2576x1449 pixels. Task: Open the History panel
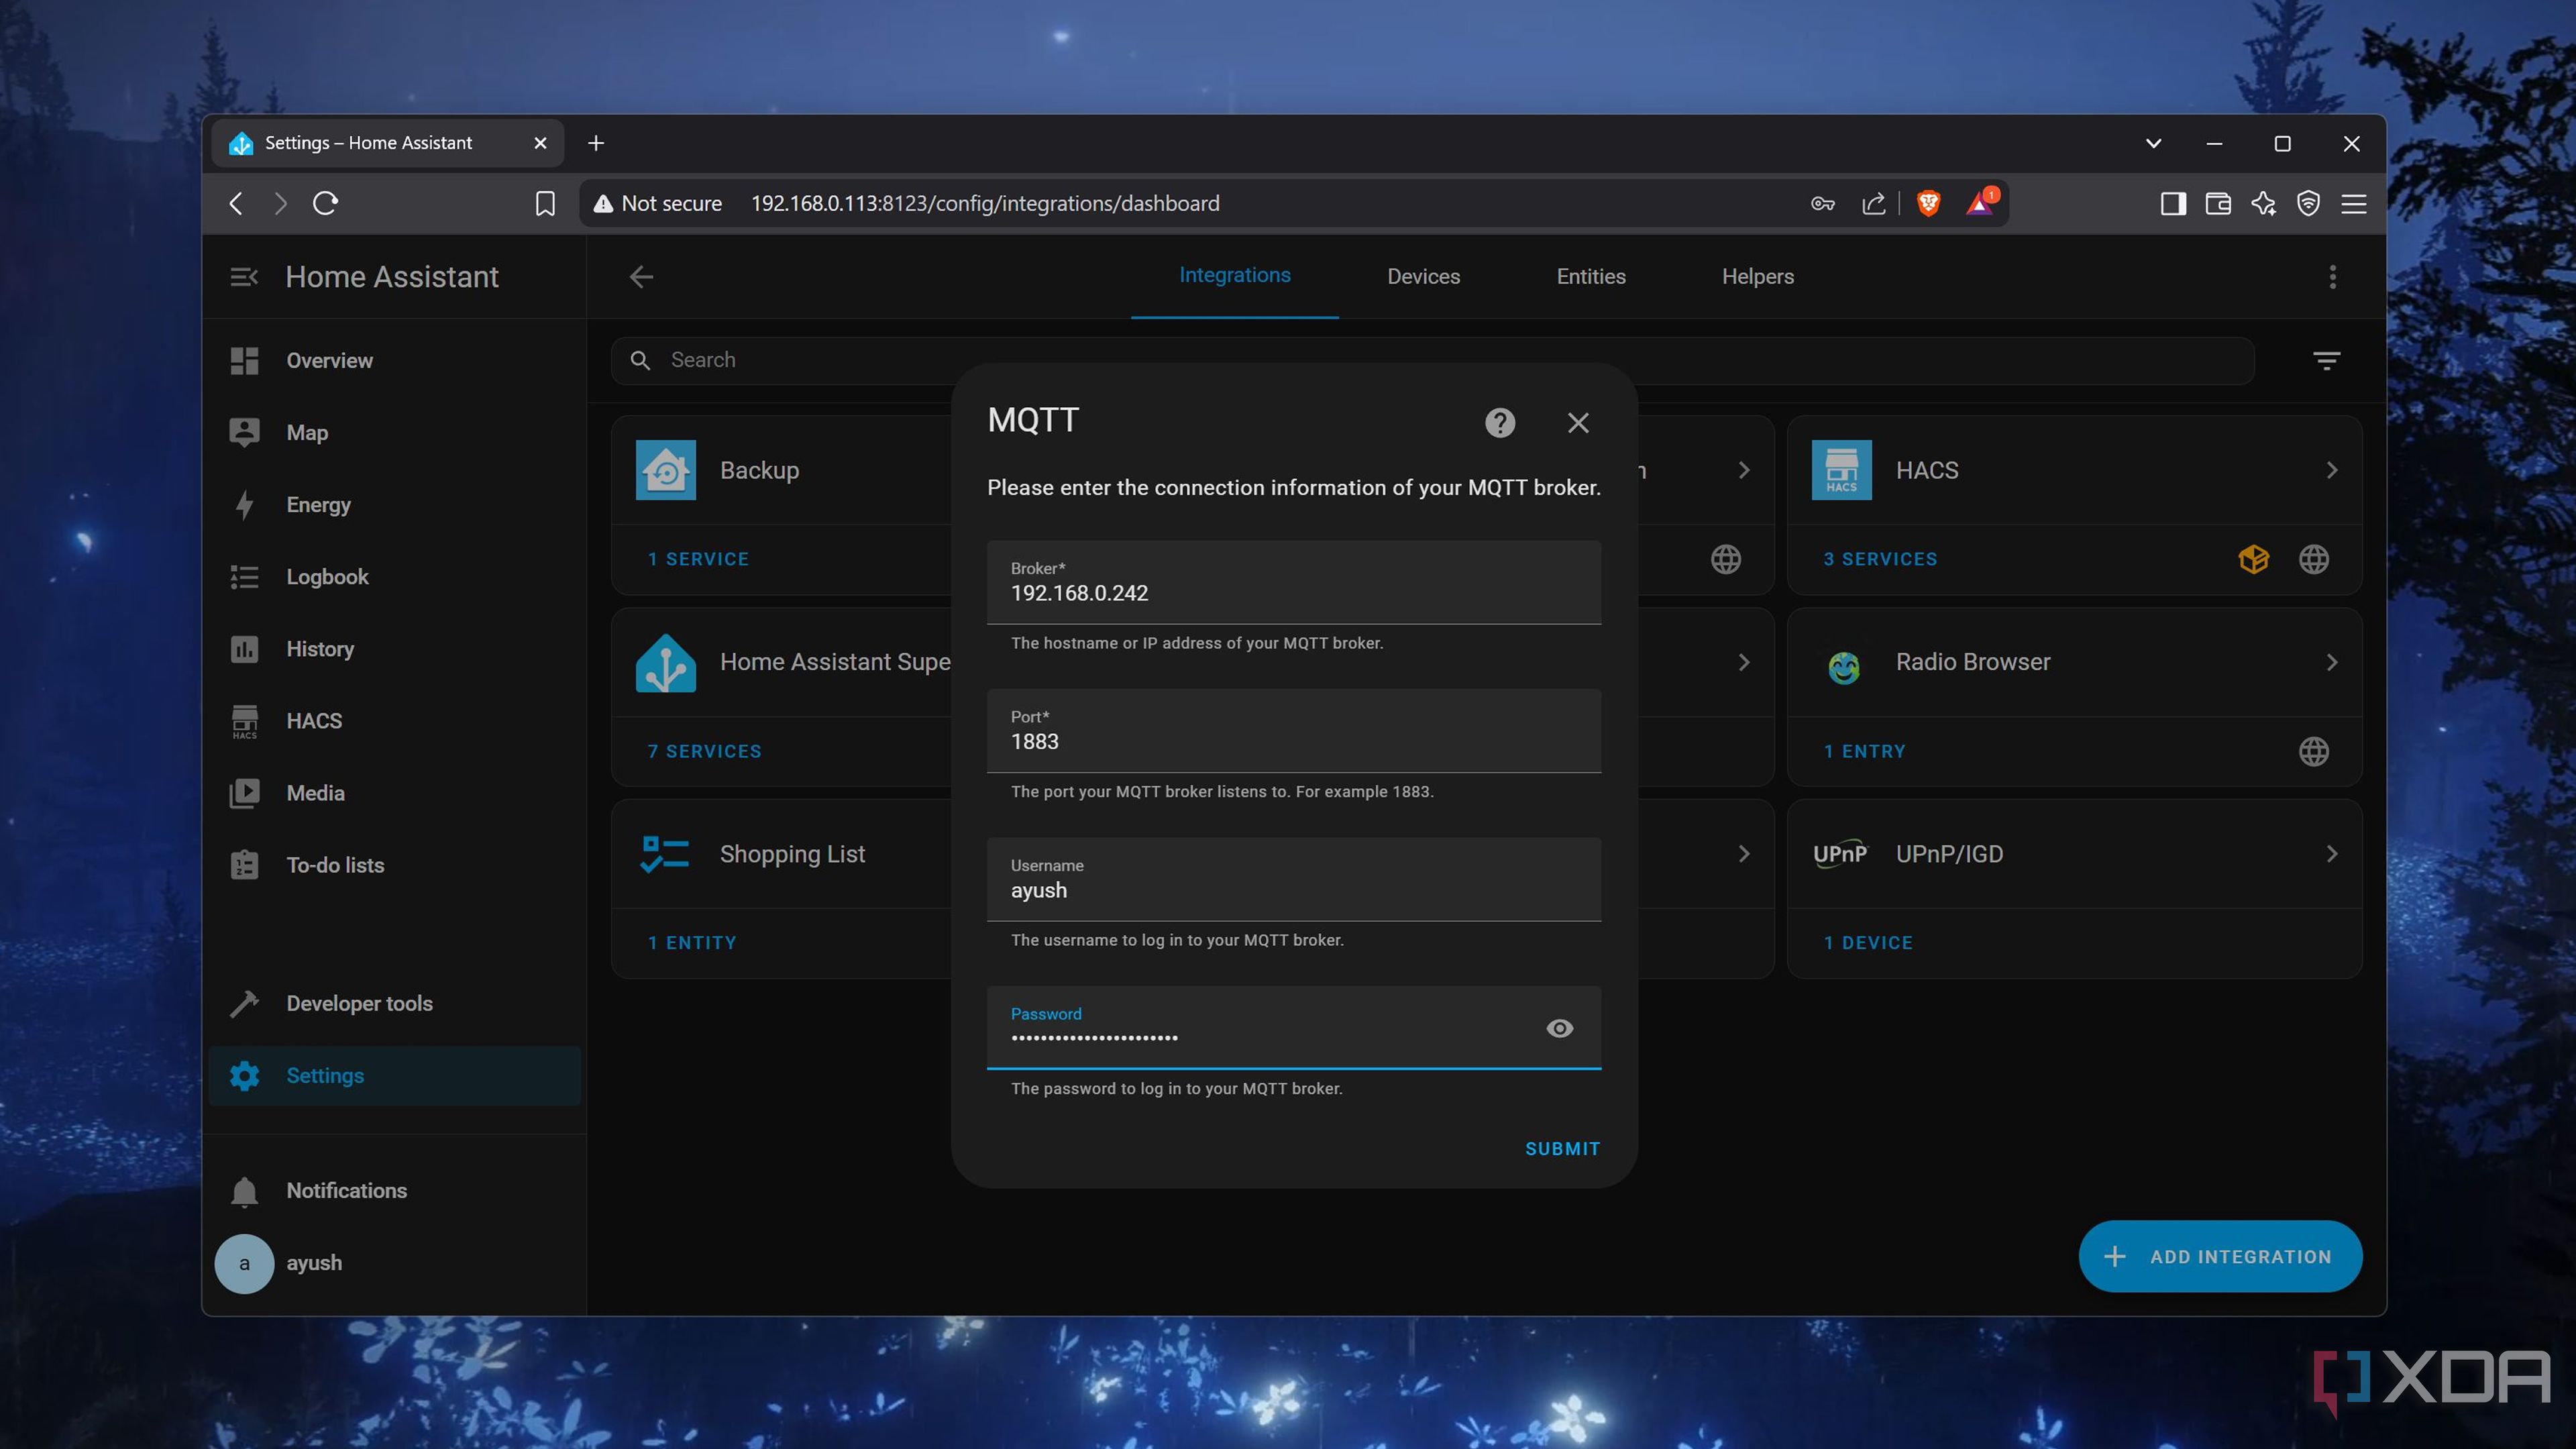394,649
